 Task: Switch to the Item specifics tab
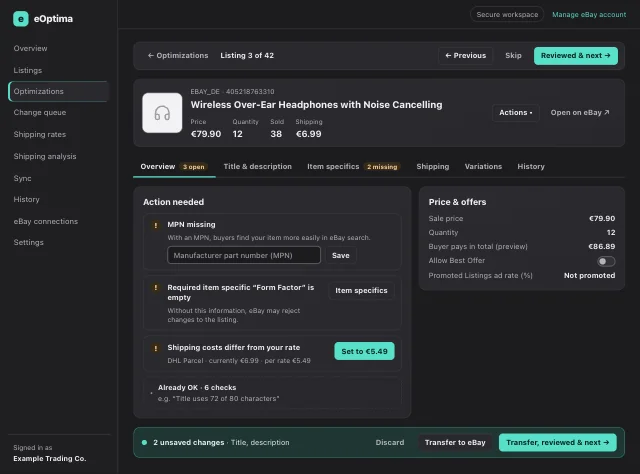pos(353,167)
